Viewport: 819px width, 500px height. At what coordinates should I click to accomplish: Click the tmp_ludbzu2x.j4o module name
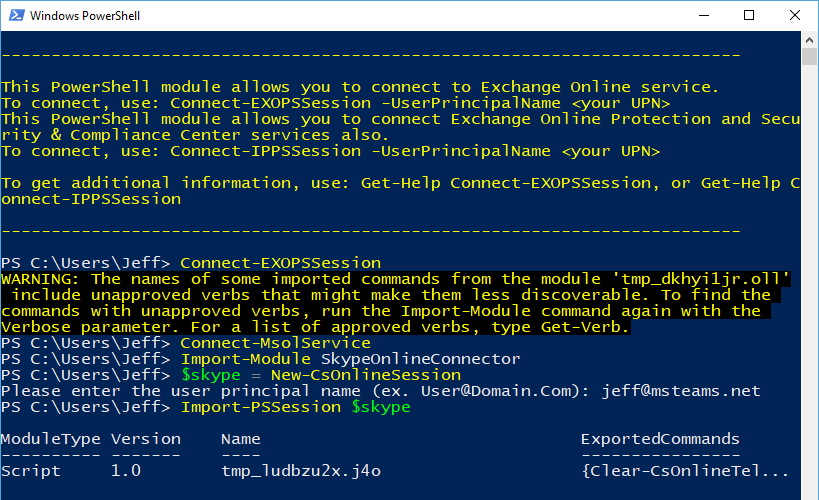[301, 471]
